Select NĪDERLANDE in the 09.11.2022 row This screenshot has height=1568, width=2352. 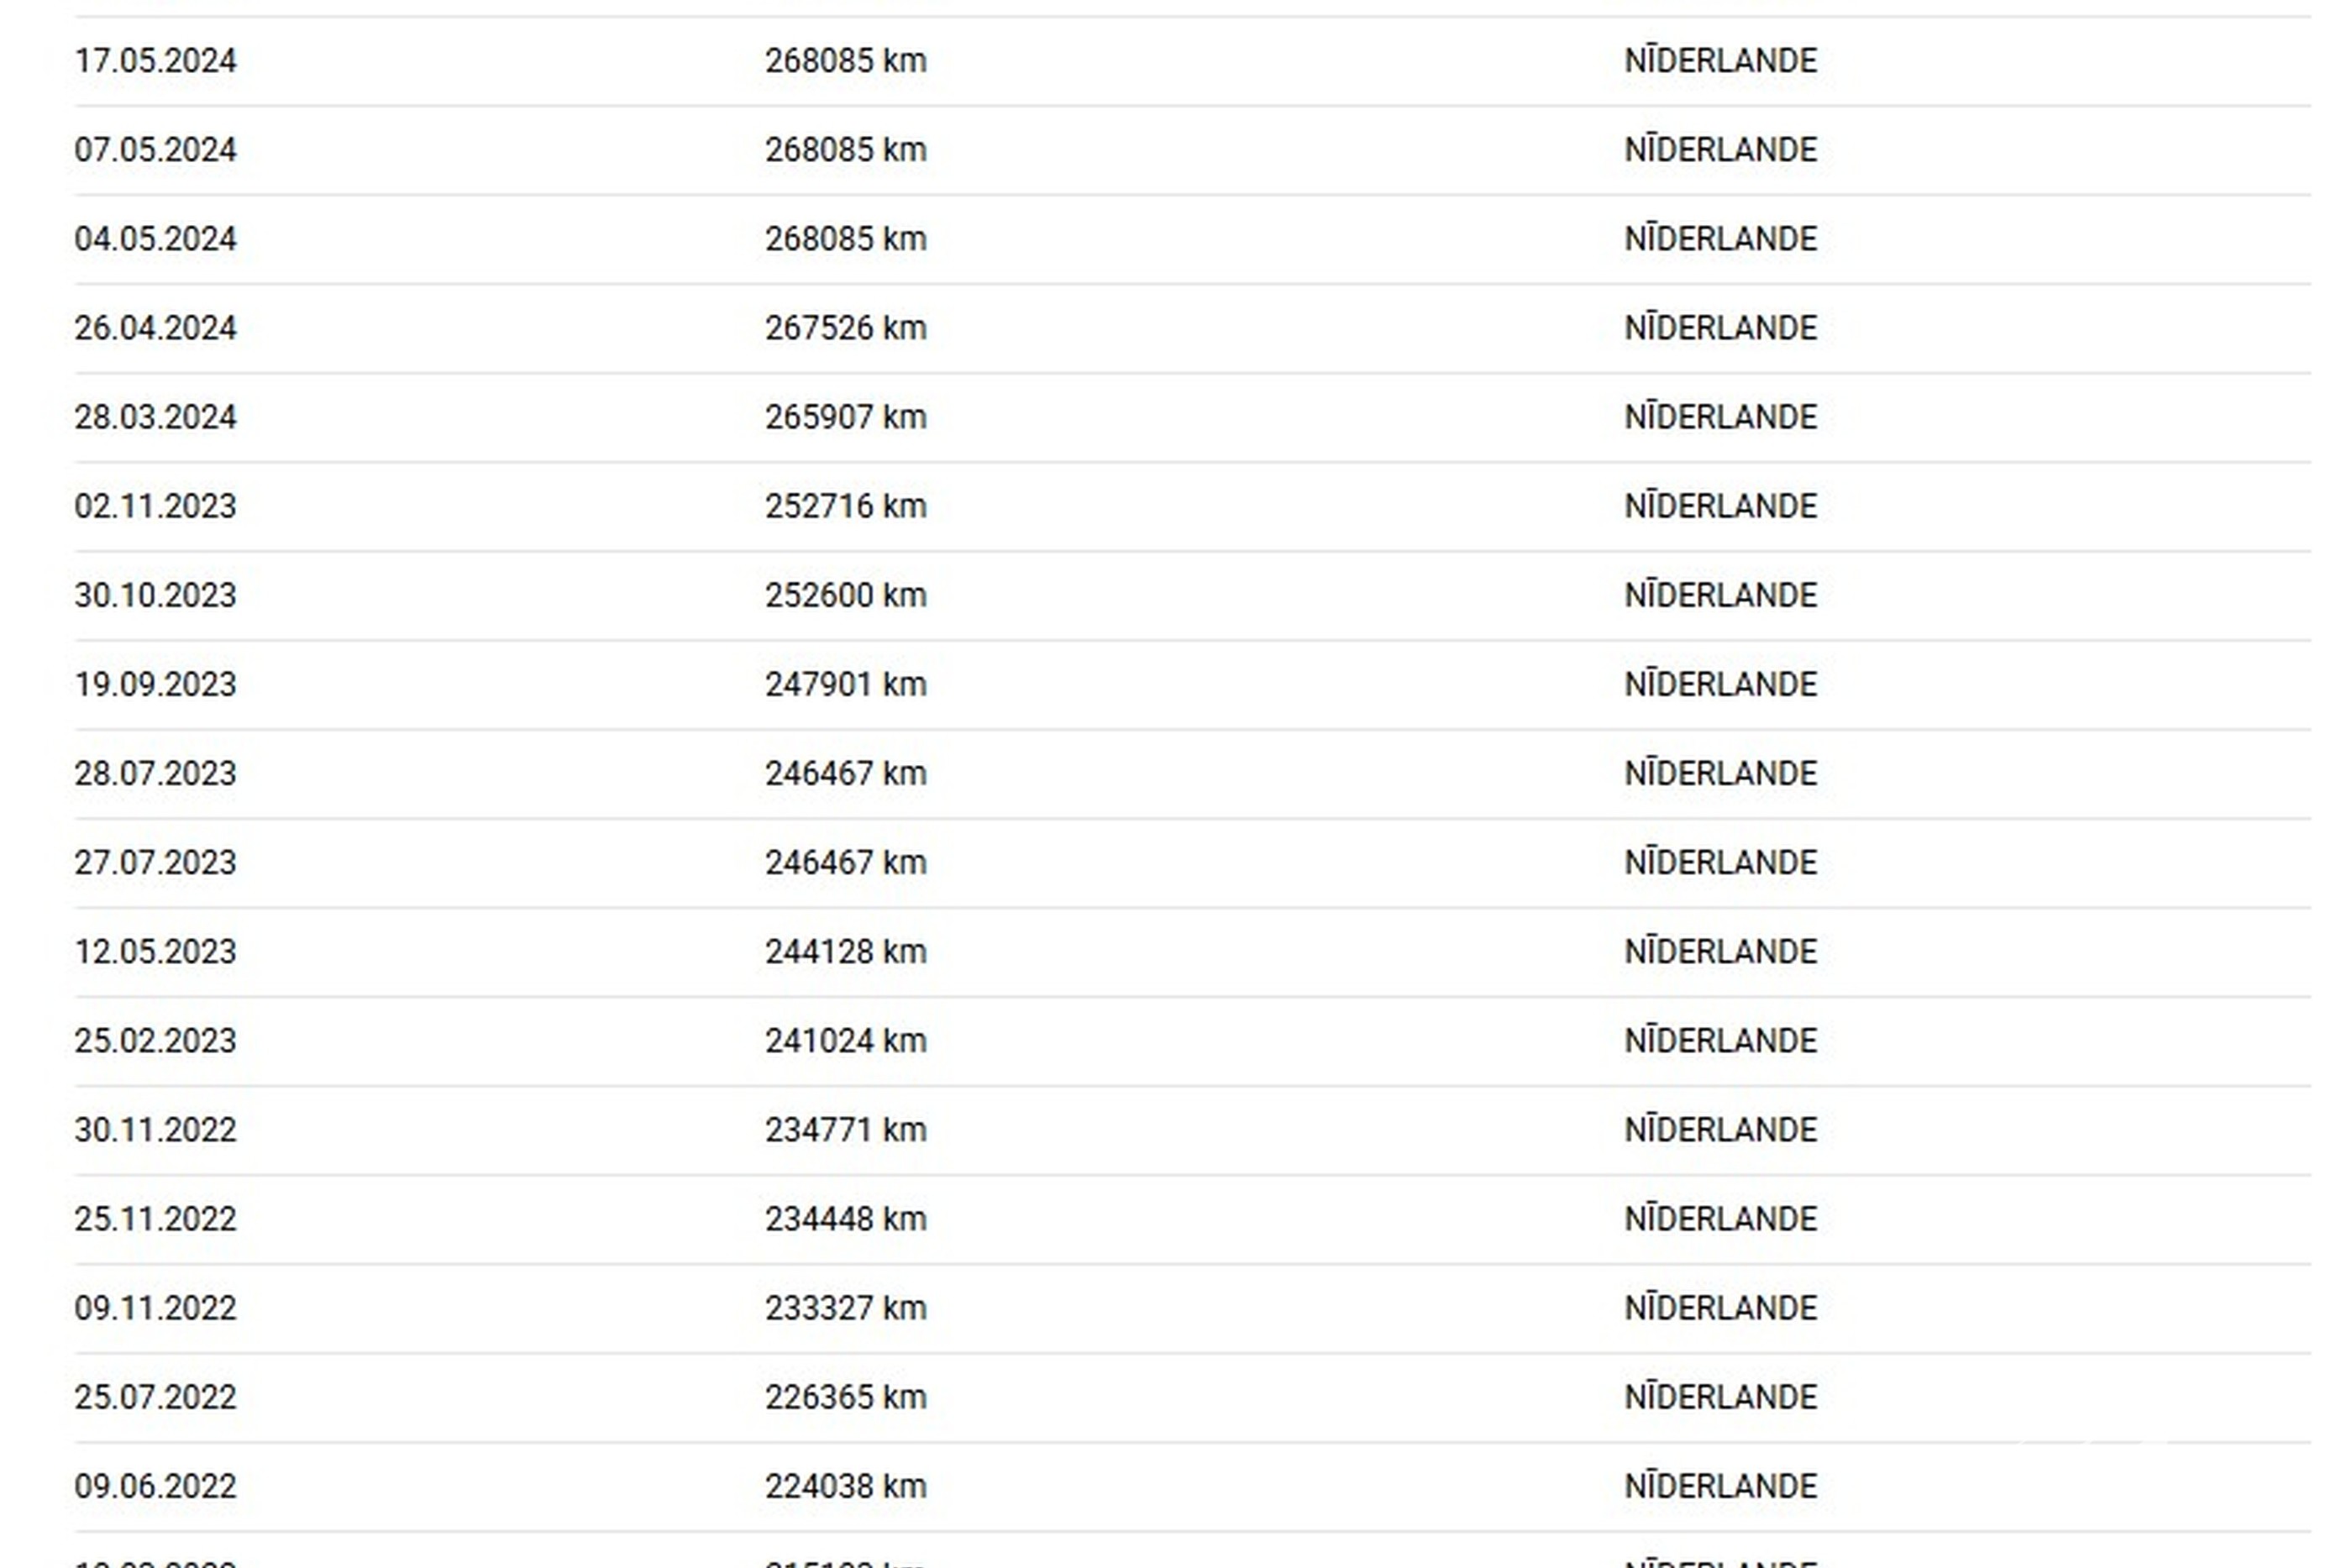[1720, 1308]
